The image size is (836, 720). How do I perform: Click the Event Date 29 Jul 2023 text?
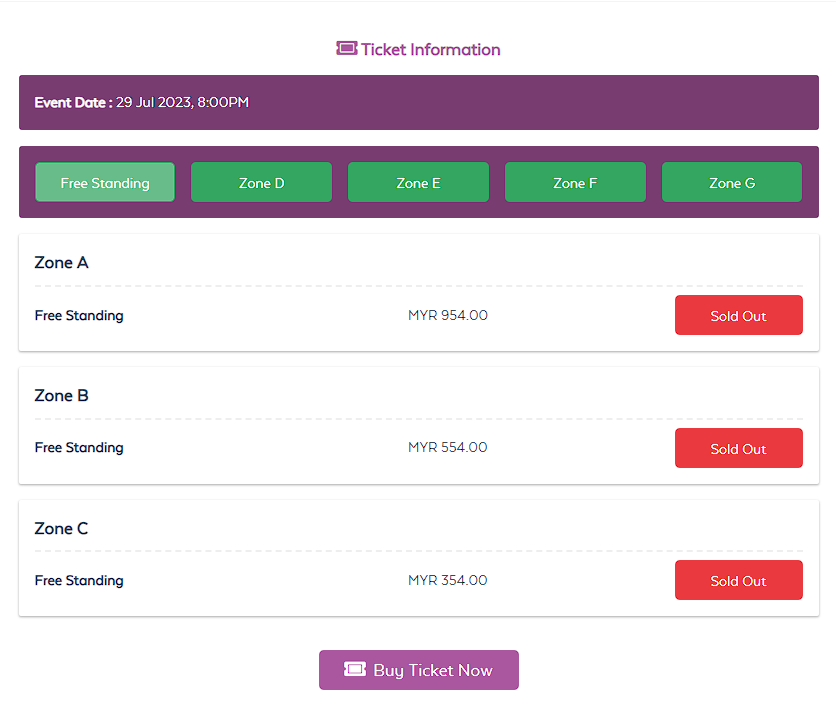click(142, 102)
